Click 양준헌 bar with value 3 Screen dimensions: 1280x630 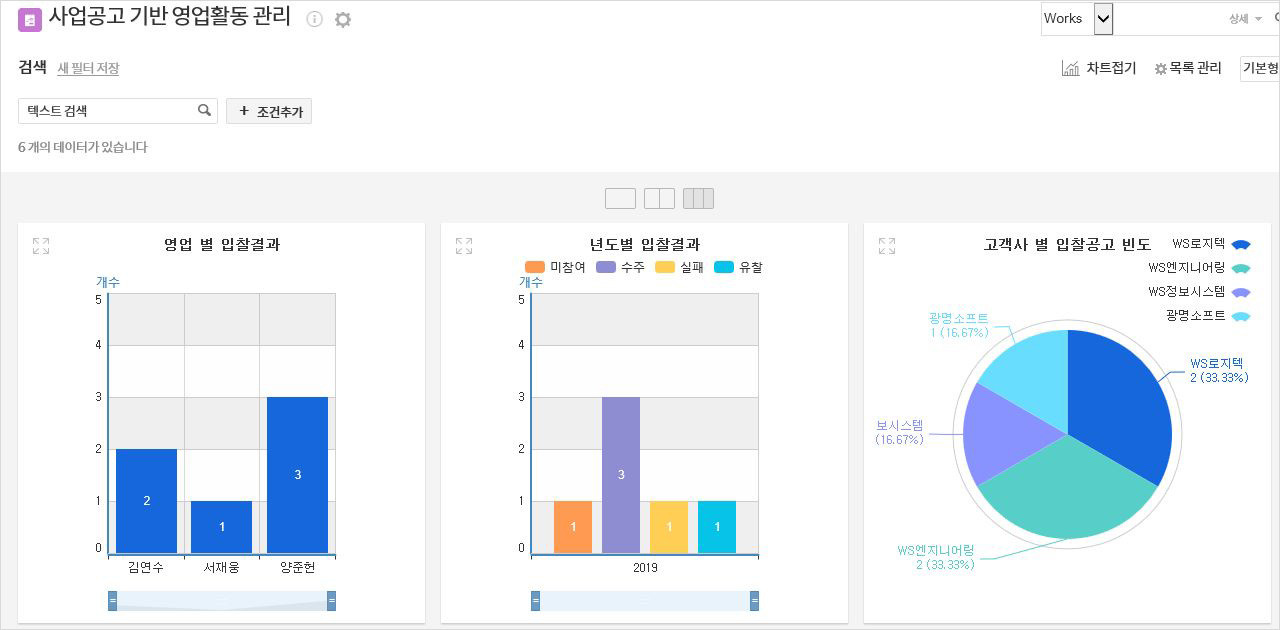click(x=297, y=475)
